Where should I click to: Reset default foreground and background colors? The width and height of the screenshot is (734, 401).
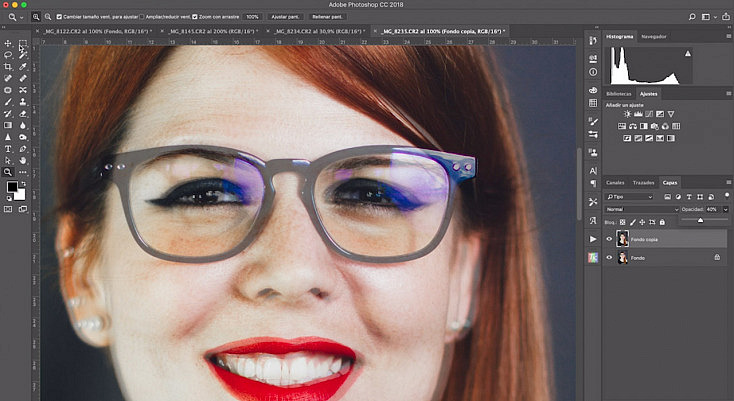[9, 198]
